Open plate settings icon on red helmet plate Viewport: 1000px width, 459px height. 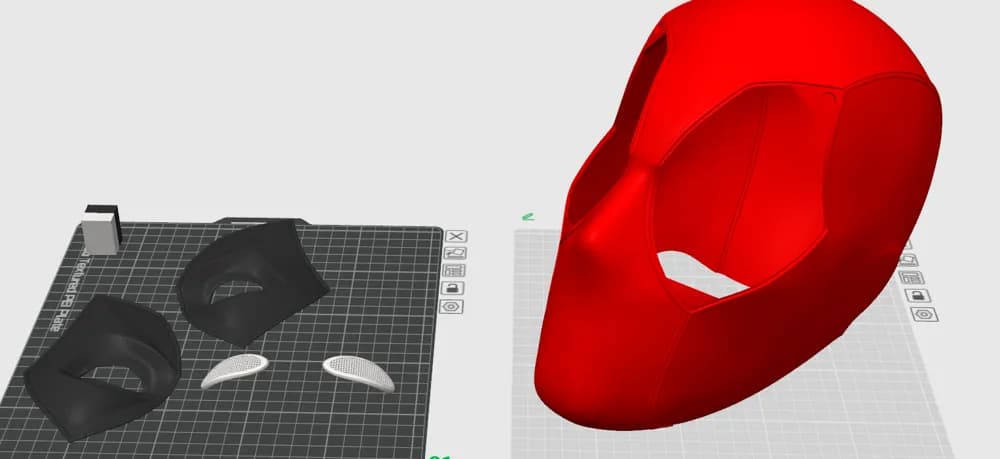click(x=922, y=314)
